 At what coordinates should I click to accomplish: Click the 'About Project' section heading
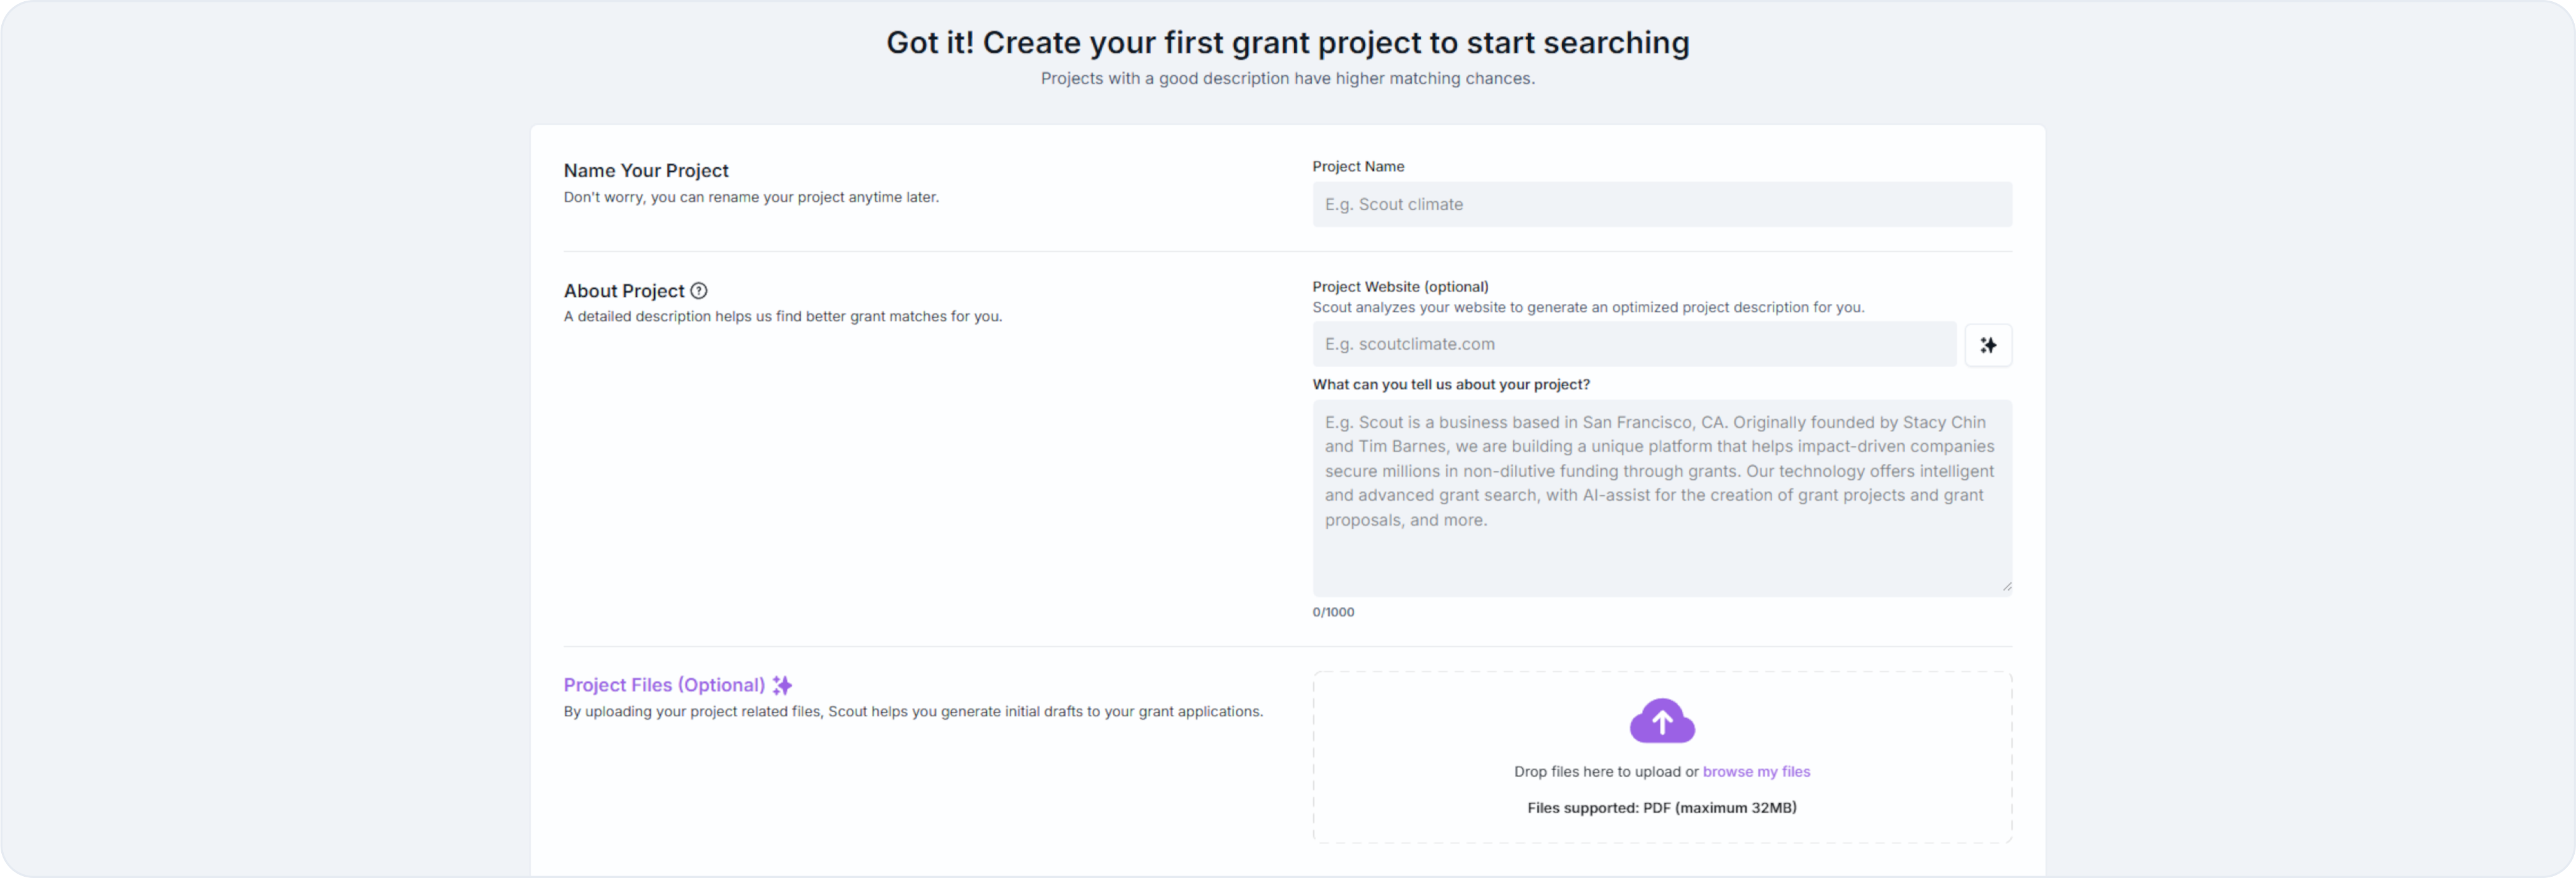[624, 291]
